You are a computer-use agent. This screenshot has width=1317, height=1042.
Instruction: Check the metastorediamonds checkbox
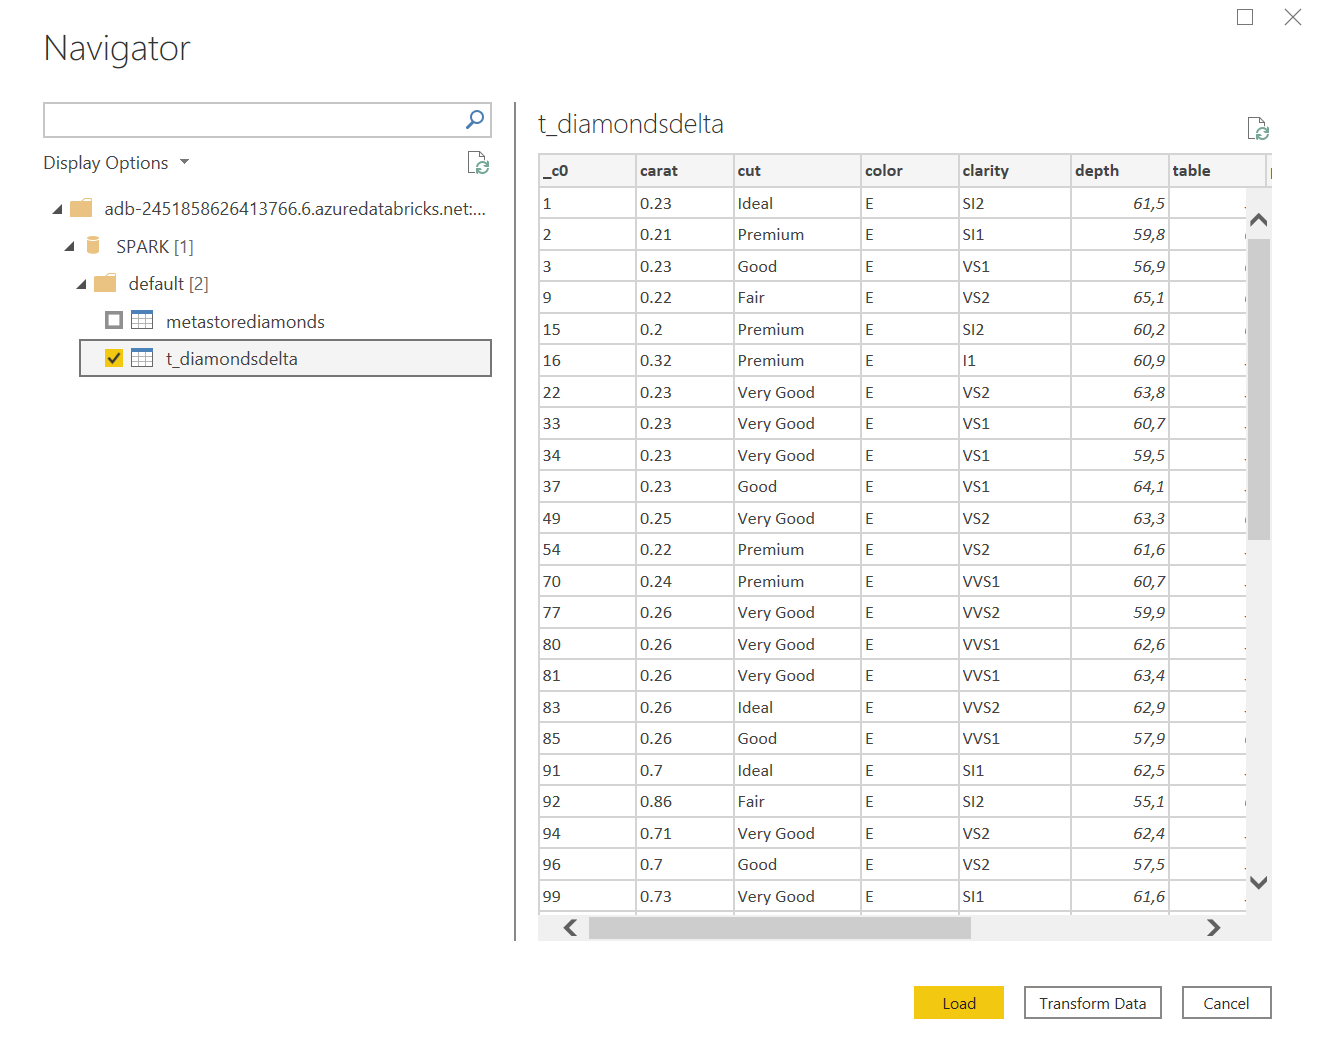pyautogui.click(x=113, y=320)
